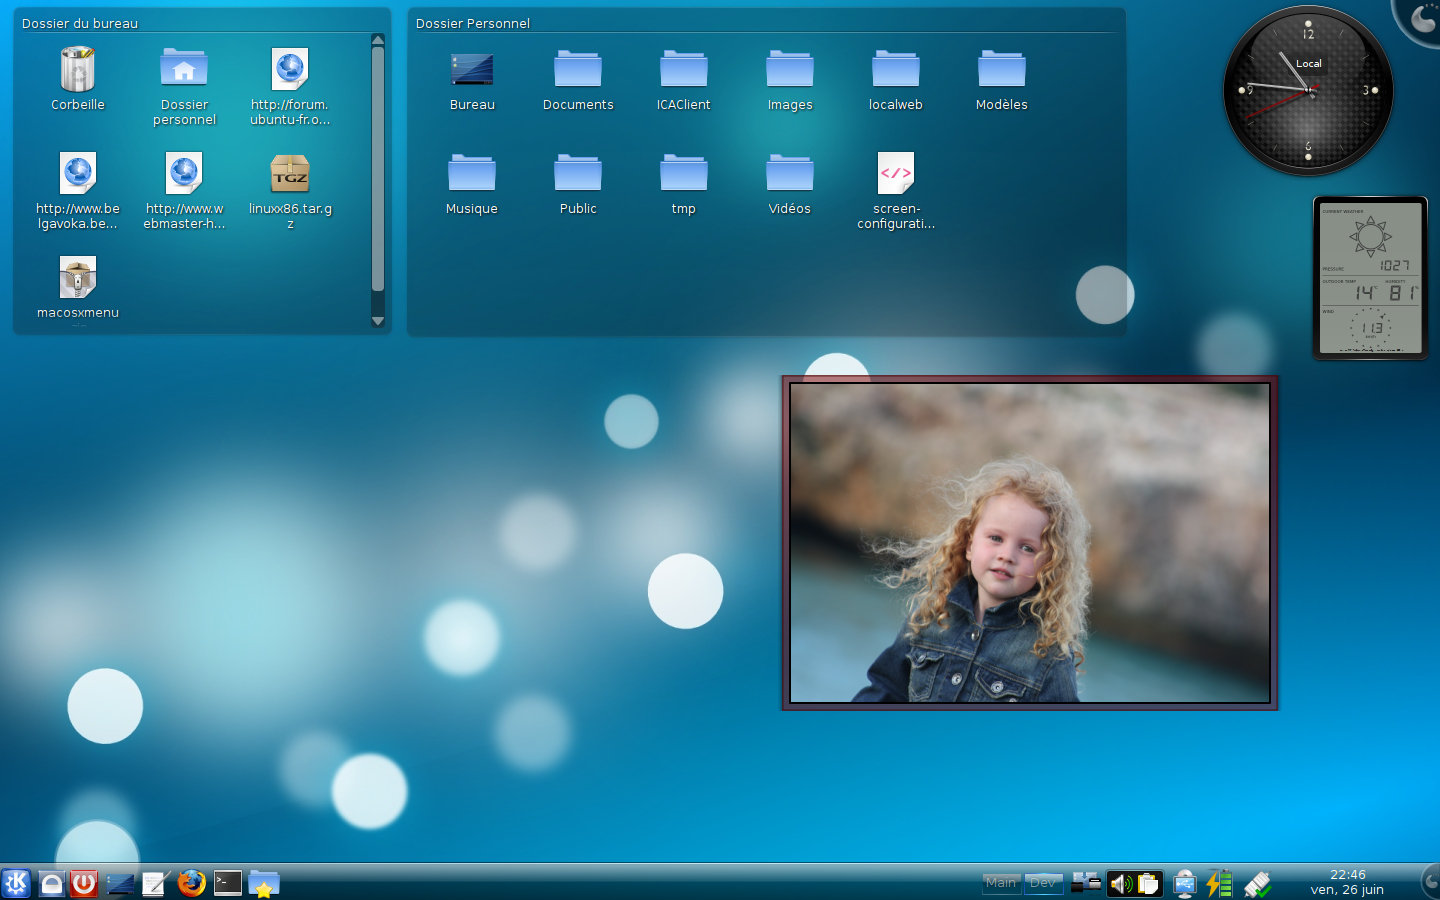The width and height of the screenshot is (1440, 900).
Task: Click the lock screen icon in panel
Action: (51, 883)
